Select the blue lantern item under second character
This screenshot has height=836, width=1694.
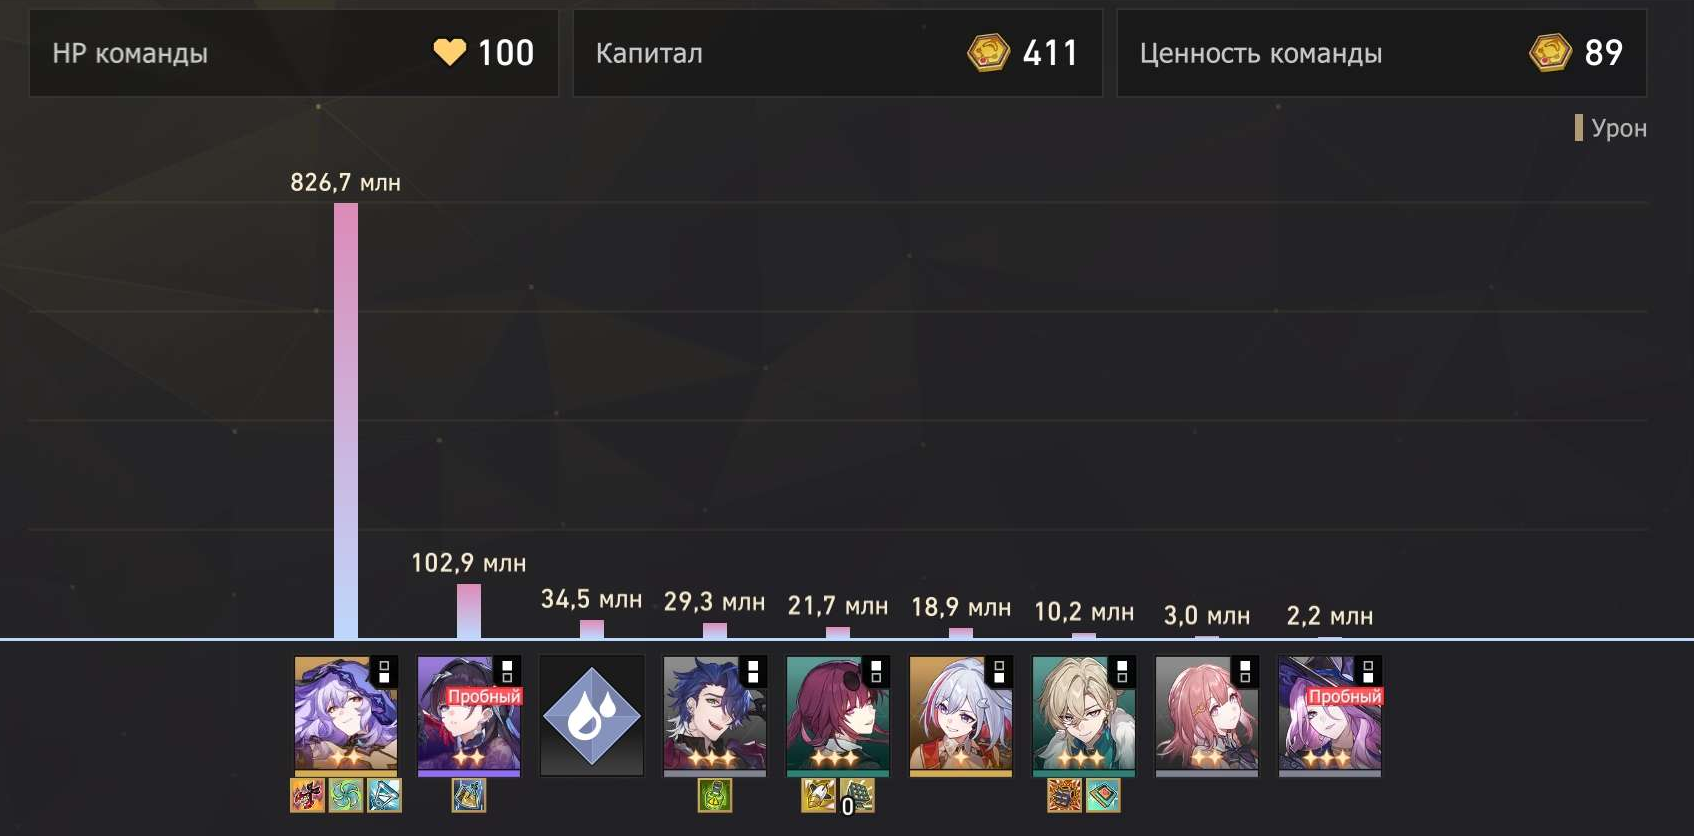469,796
